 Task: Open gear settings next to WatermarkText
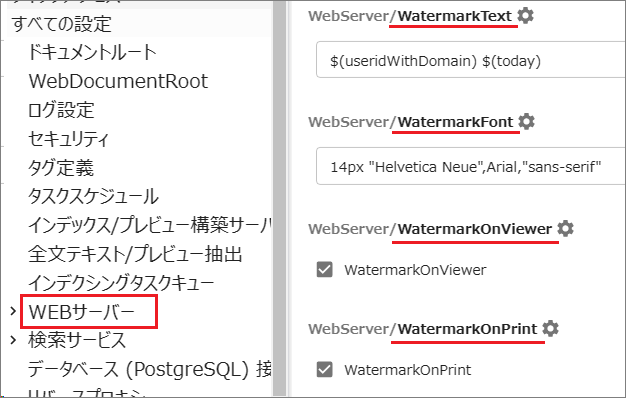tap(525, 16)
